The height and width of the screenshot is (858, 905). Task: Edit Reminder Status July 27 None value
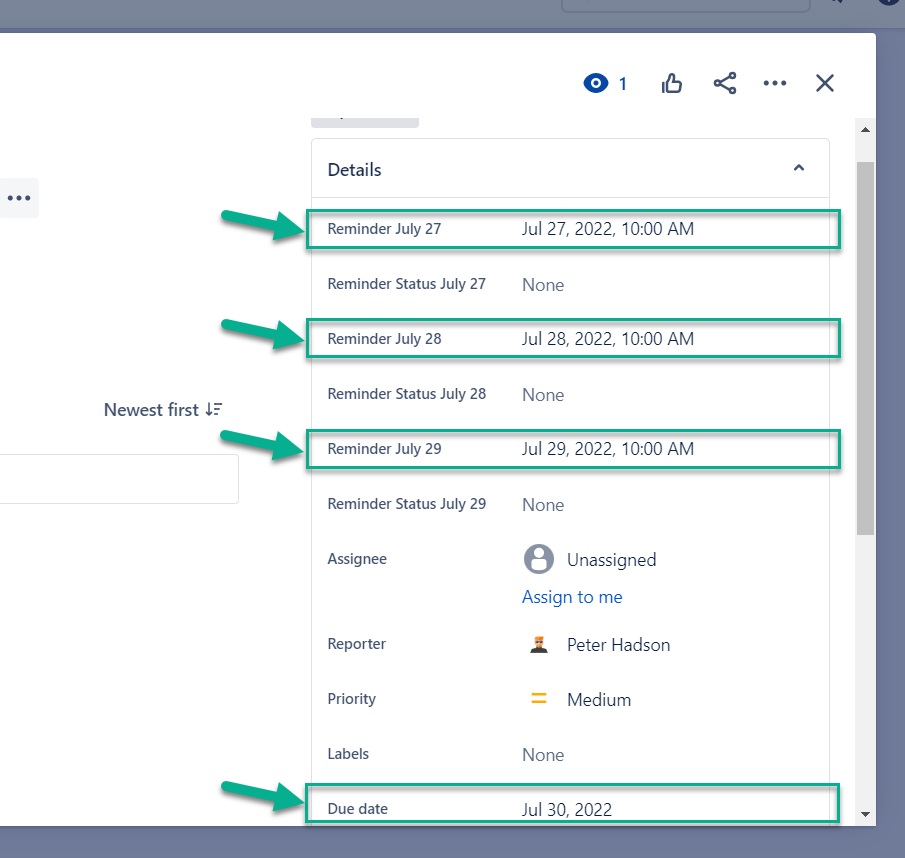click(x=543, y=284)
